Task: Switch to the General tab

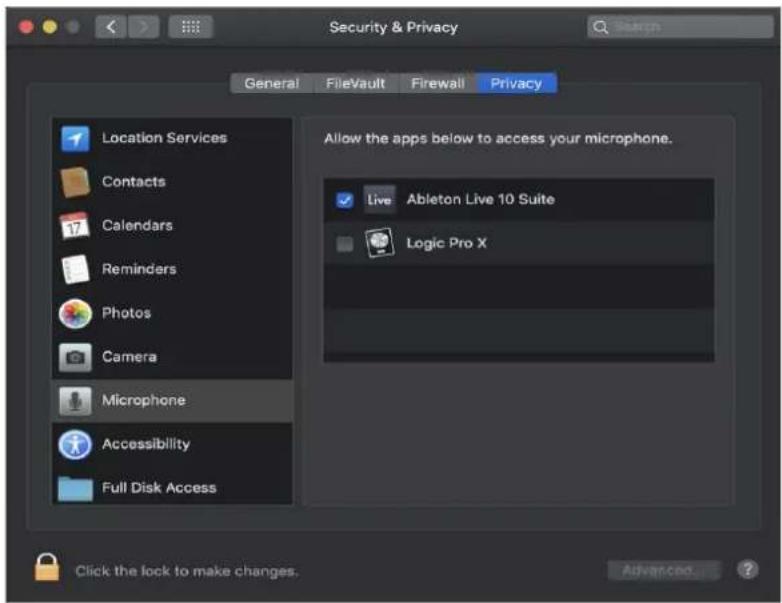Action: coord(272,83)
